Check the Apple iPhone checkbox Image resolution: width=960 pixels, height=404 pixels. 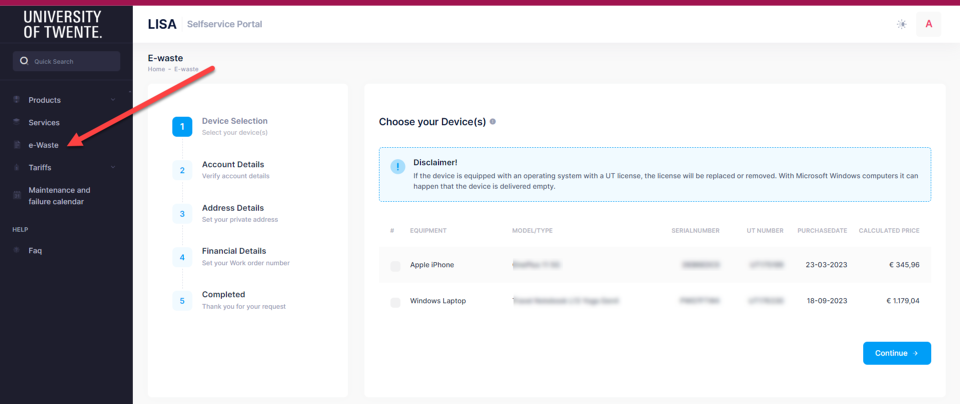click(x=396, y=266)
